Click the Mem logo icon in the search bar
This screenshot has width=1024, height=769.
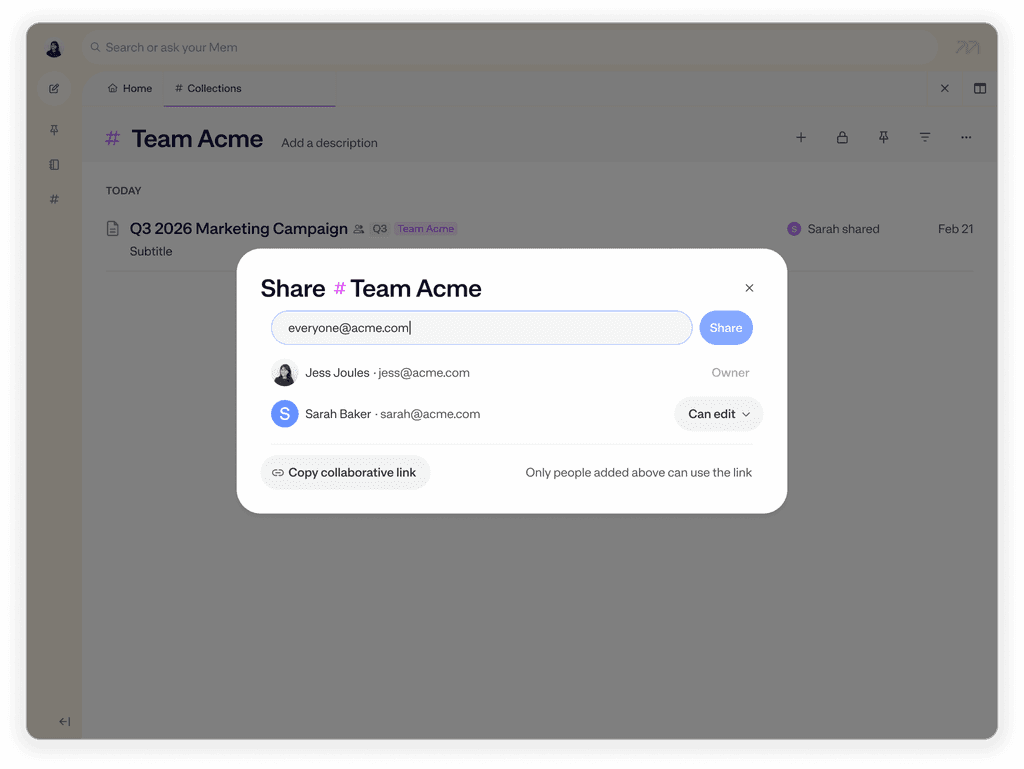tap(967, 47)
